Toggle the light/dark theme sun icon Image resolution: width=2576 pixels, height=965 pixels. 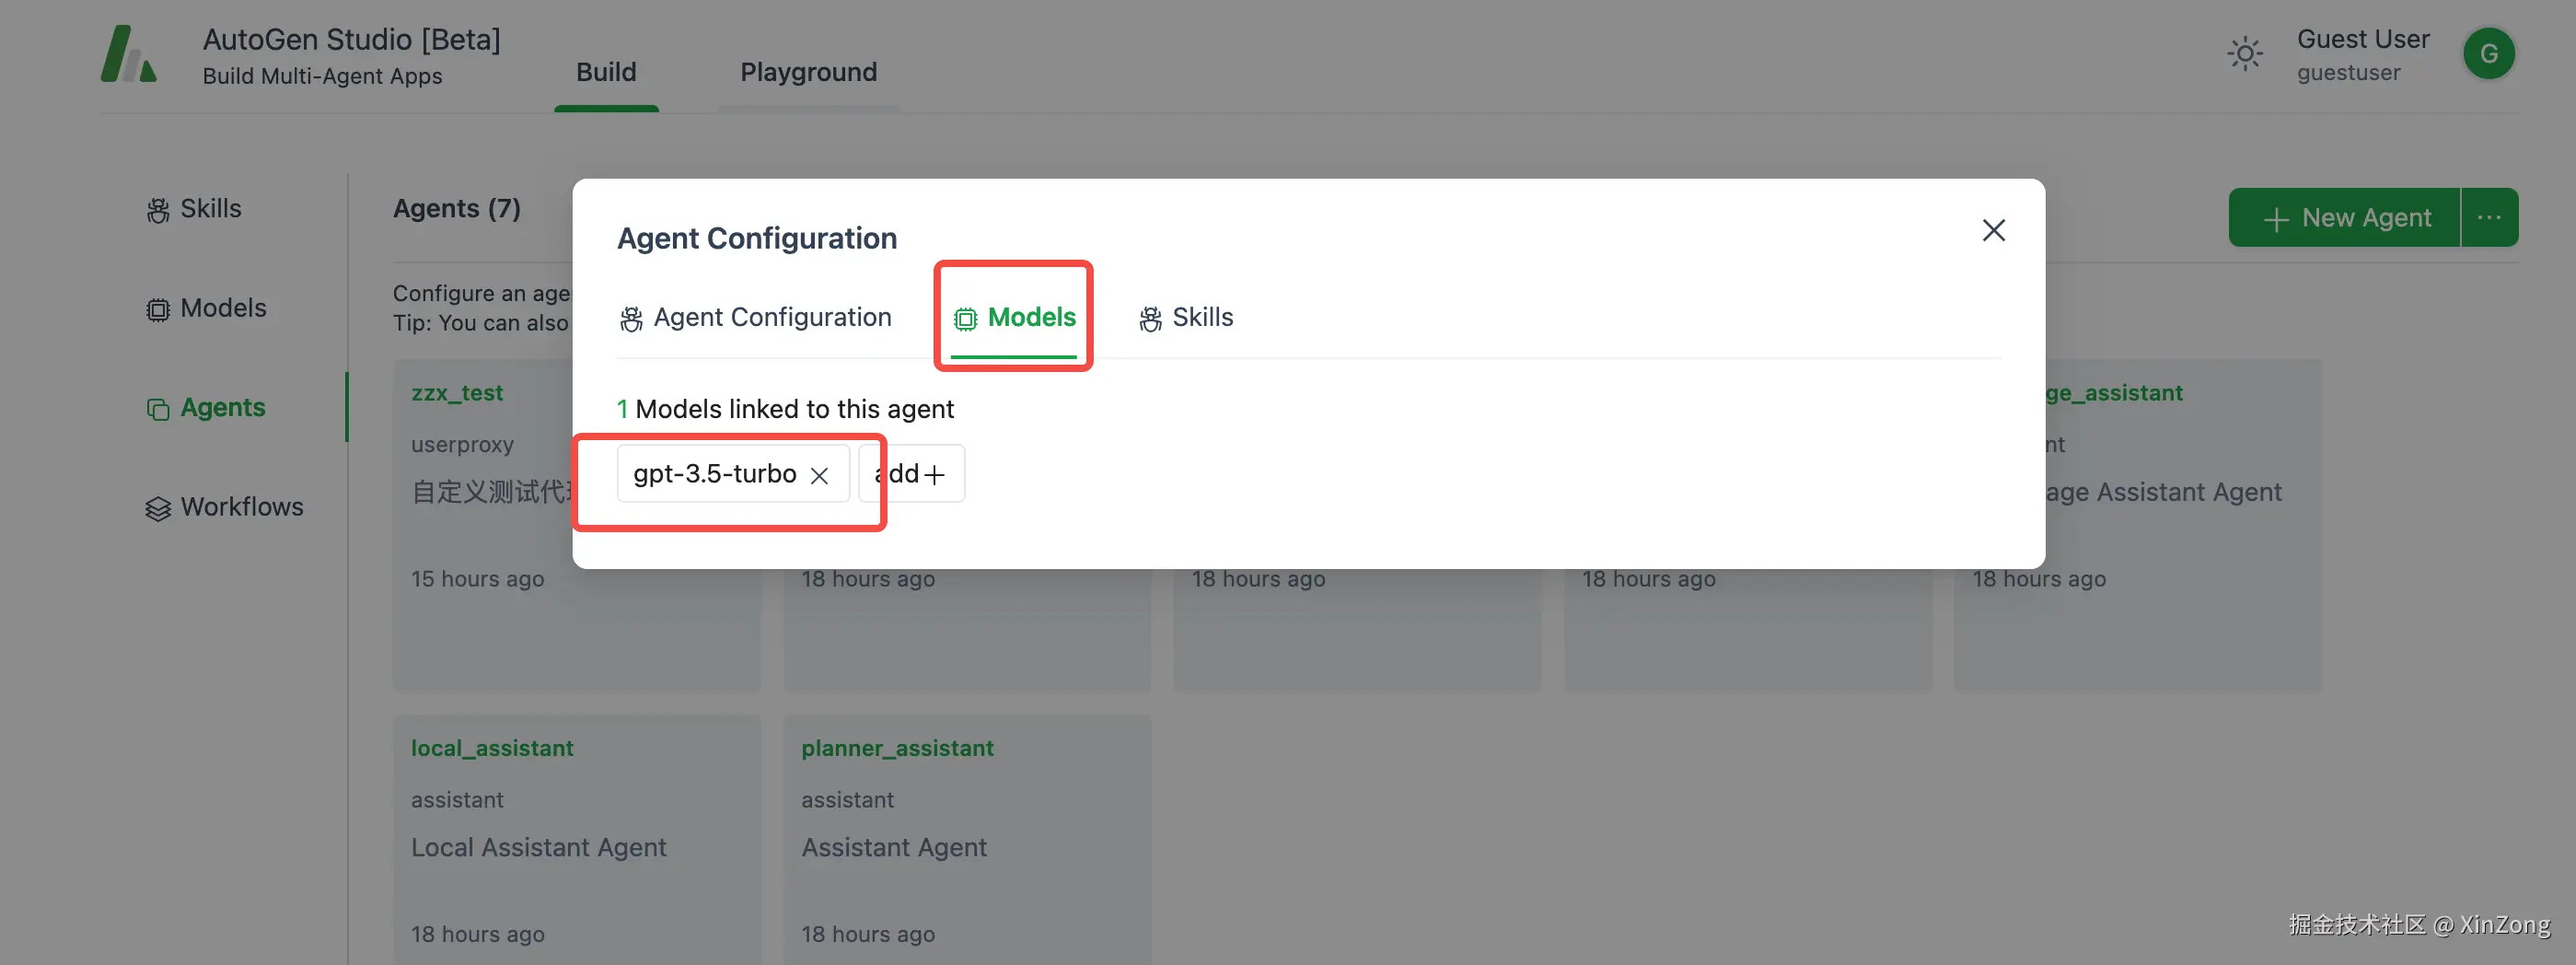(2244, 54)
